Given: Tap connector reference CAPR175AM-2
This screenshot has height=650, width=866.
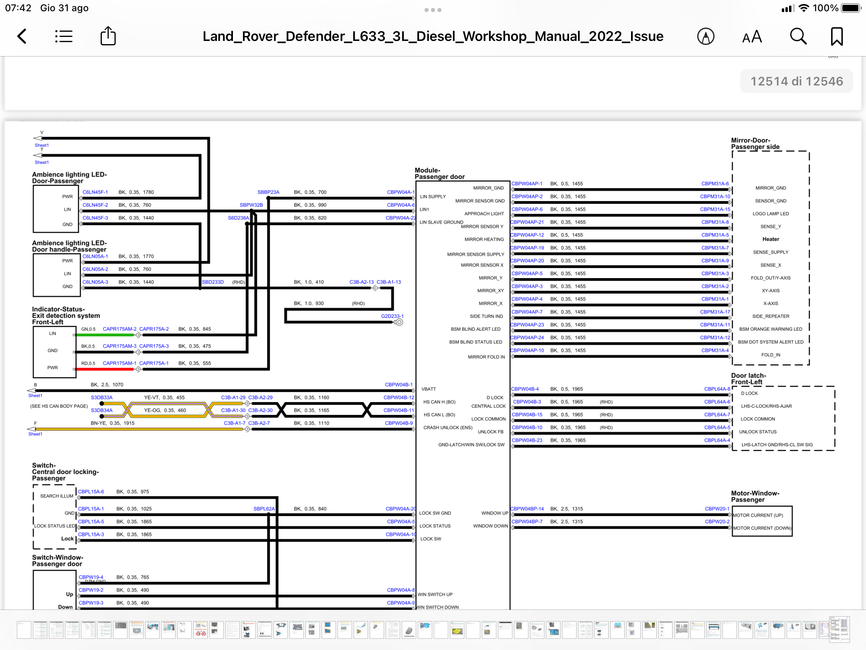Looking at the screenshot, I should (x=119, y=329).
